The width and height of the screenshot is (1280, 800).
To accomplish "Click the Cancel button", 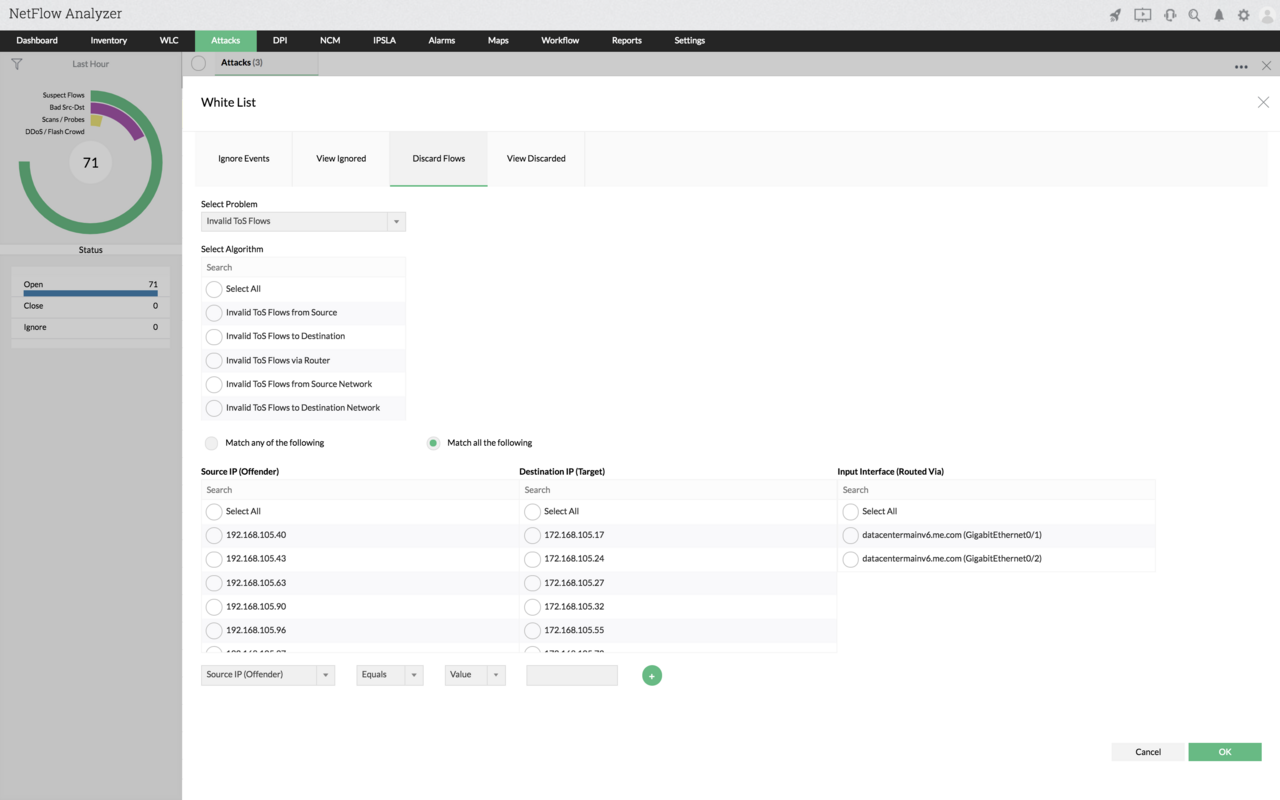I will tap(1148, 752).
